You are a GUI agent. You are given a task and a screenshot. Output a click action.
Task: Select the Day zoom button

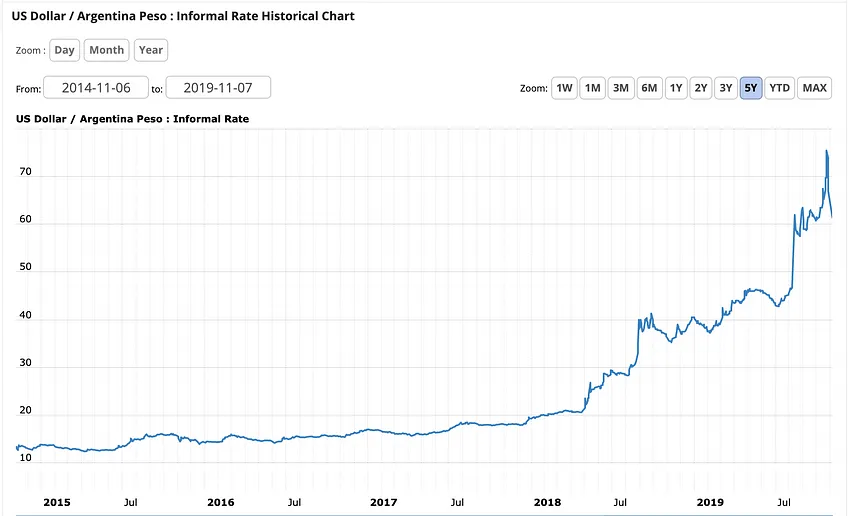coord(64,50)
